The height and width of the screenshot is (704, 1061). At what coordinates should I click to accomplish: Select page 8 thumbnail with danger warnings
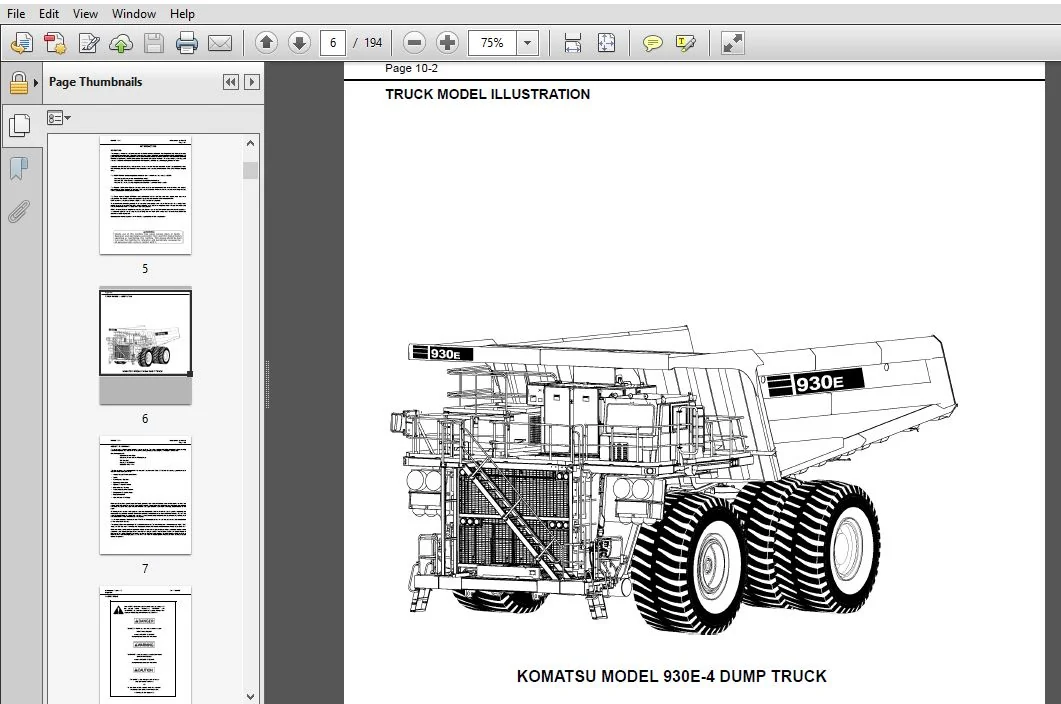pyautogui.click(x=145, y=645)
